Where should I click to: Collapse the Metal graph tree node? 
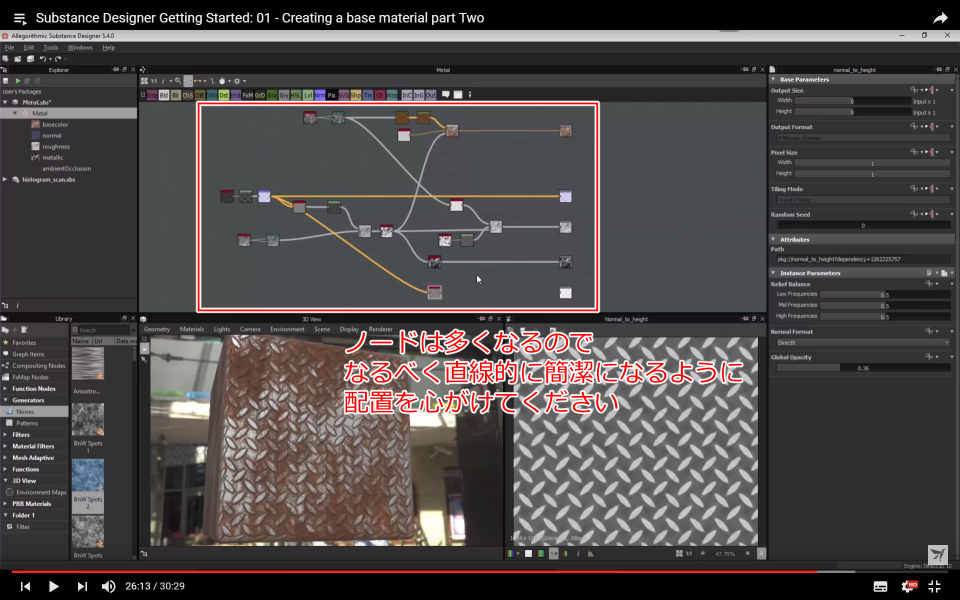tap(15, 113)
